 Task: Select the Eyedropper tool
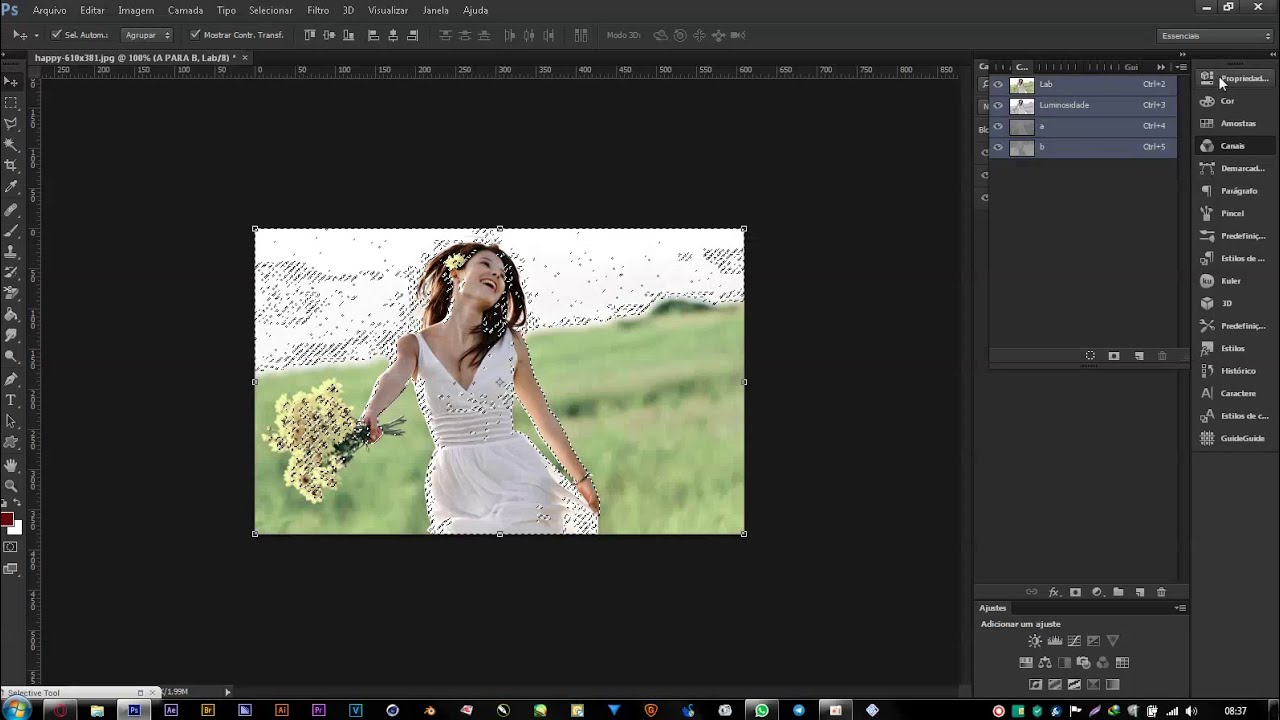11,186
